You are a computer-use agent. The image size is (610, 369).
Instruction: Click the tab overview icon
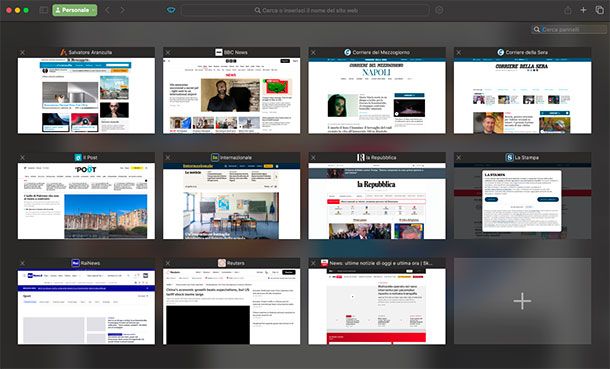(x=599, y=10)
